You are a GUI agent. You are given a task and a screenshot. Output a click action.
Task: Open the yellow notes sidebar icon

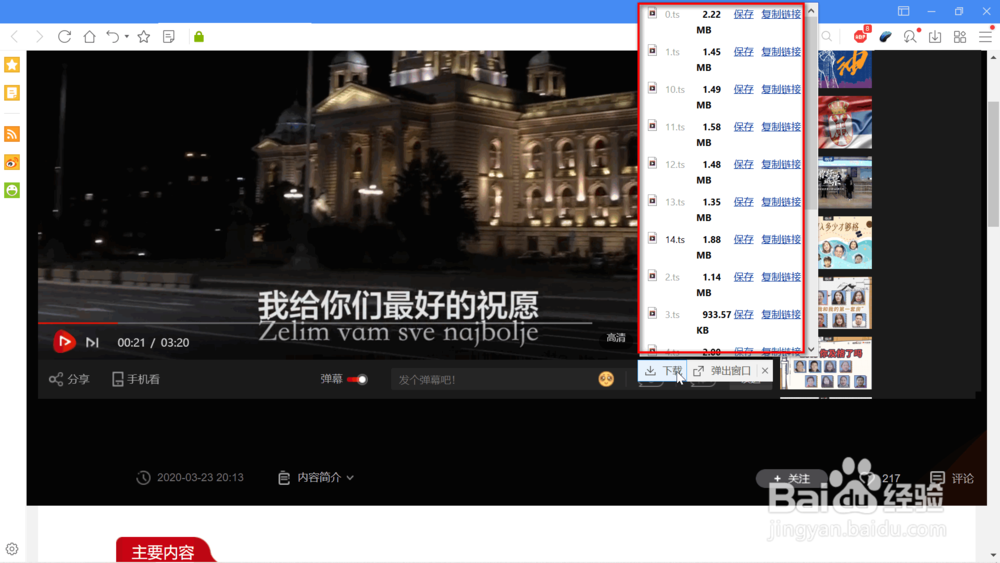point(12,93)
